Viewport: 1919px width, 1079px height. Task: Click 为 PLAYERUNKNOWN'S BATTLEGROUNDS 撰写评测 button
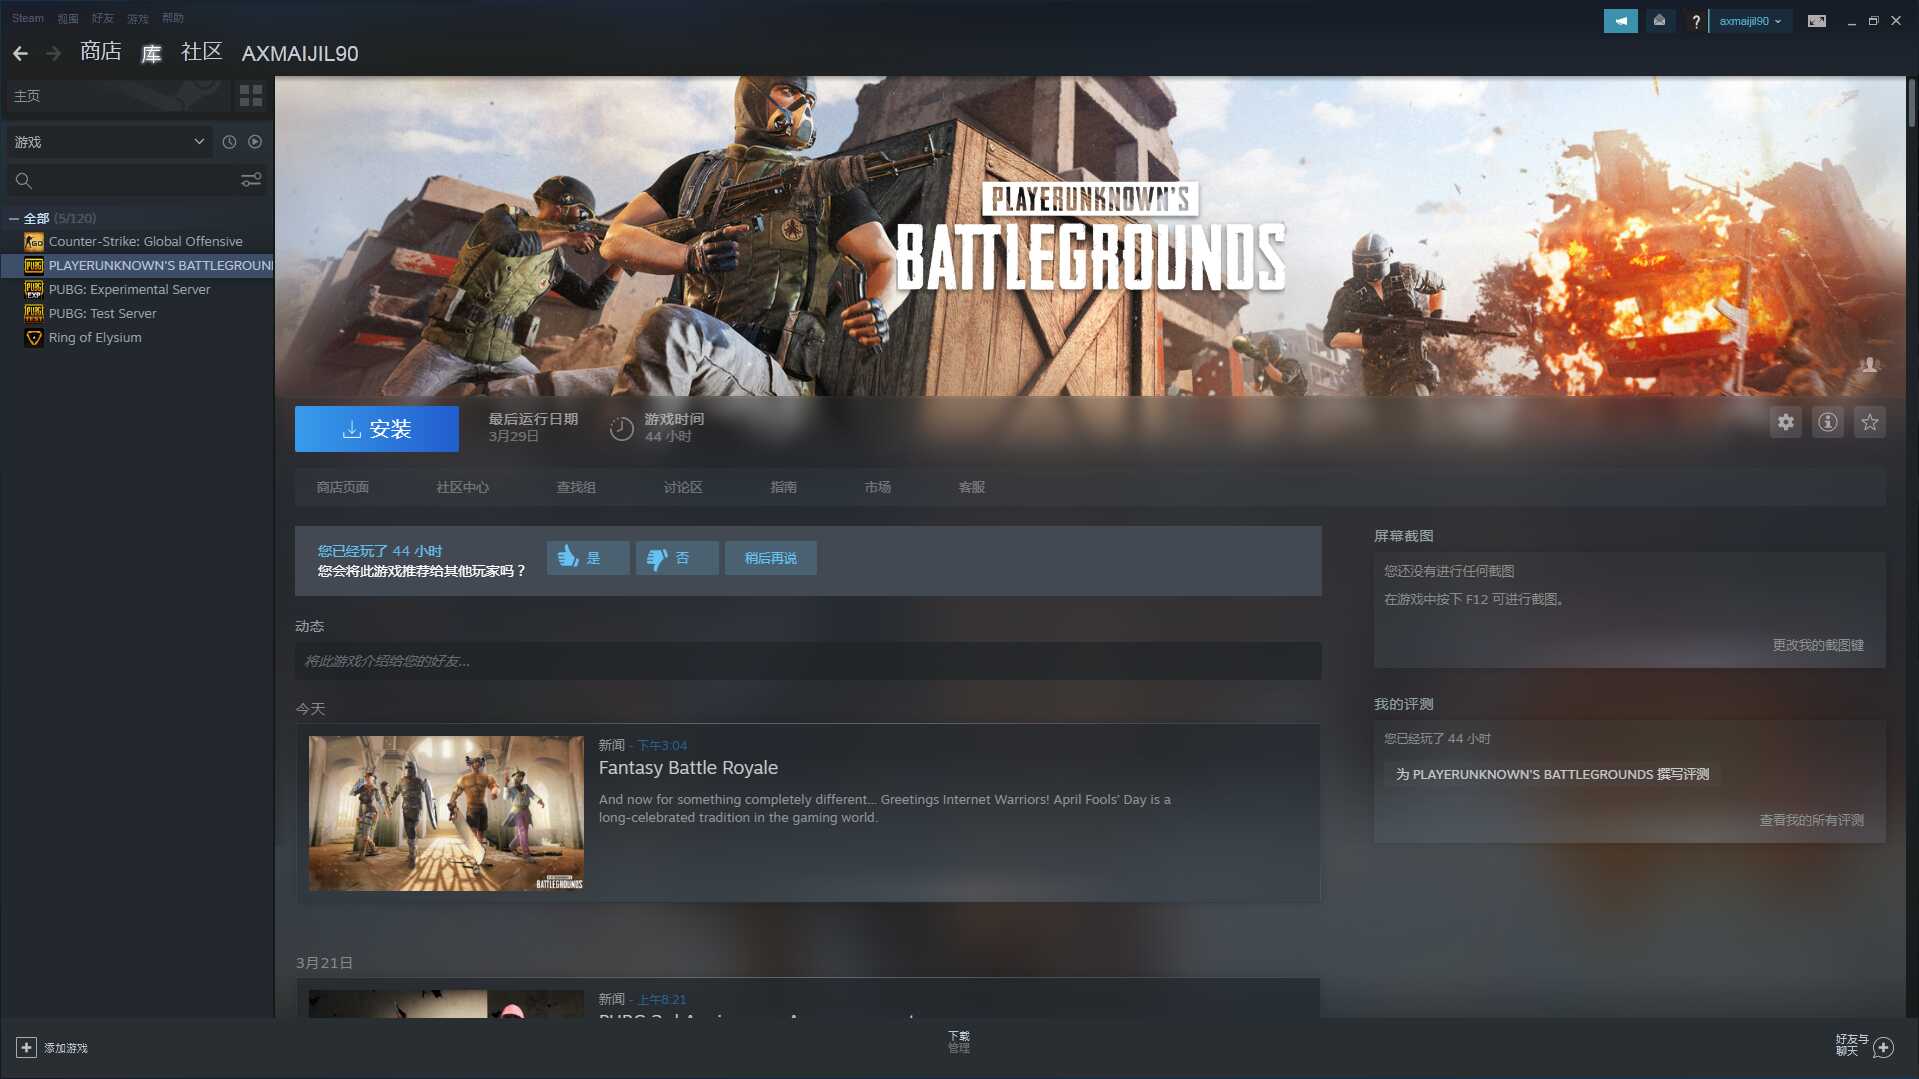coord(1552,775)
